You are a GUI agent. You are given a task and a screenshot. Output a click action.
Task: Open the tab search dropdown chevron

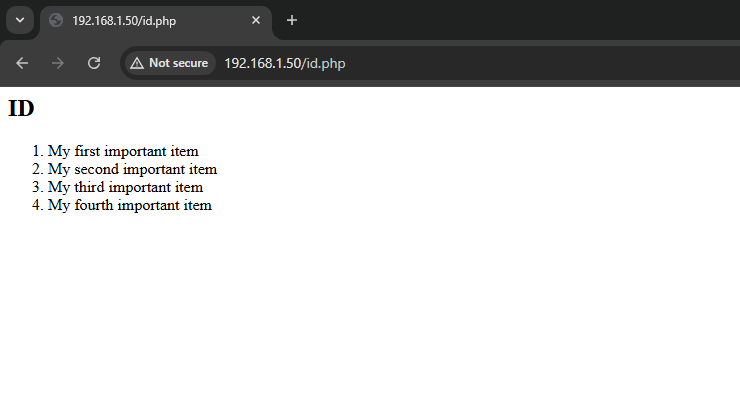(20, 20)
